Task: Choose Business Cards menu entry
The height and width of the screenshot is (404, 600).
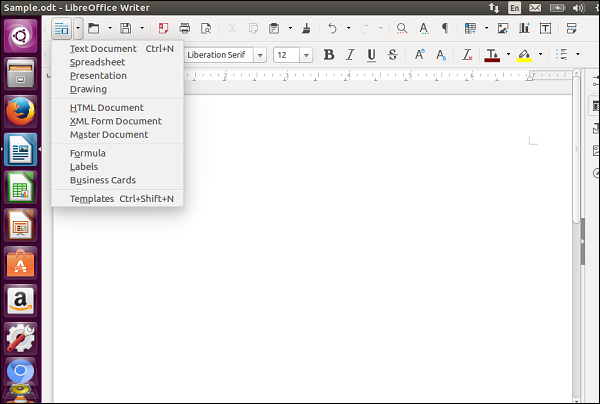Action: tap(117, 180)
